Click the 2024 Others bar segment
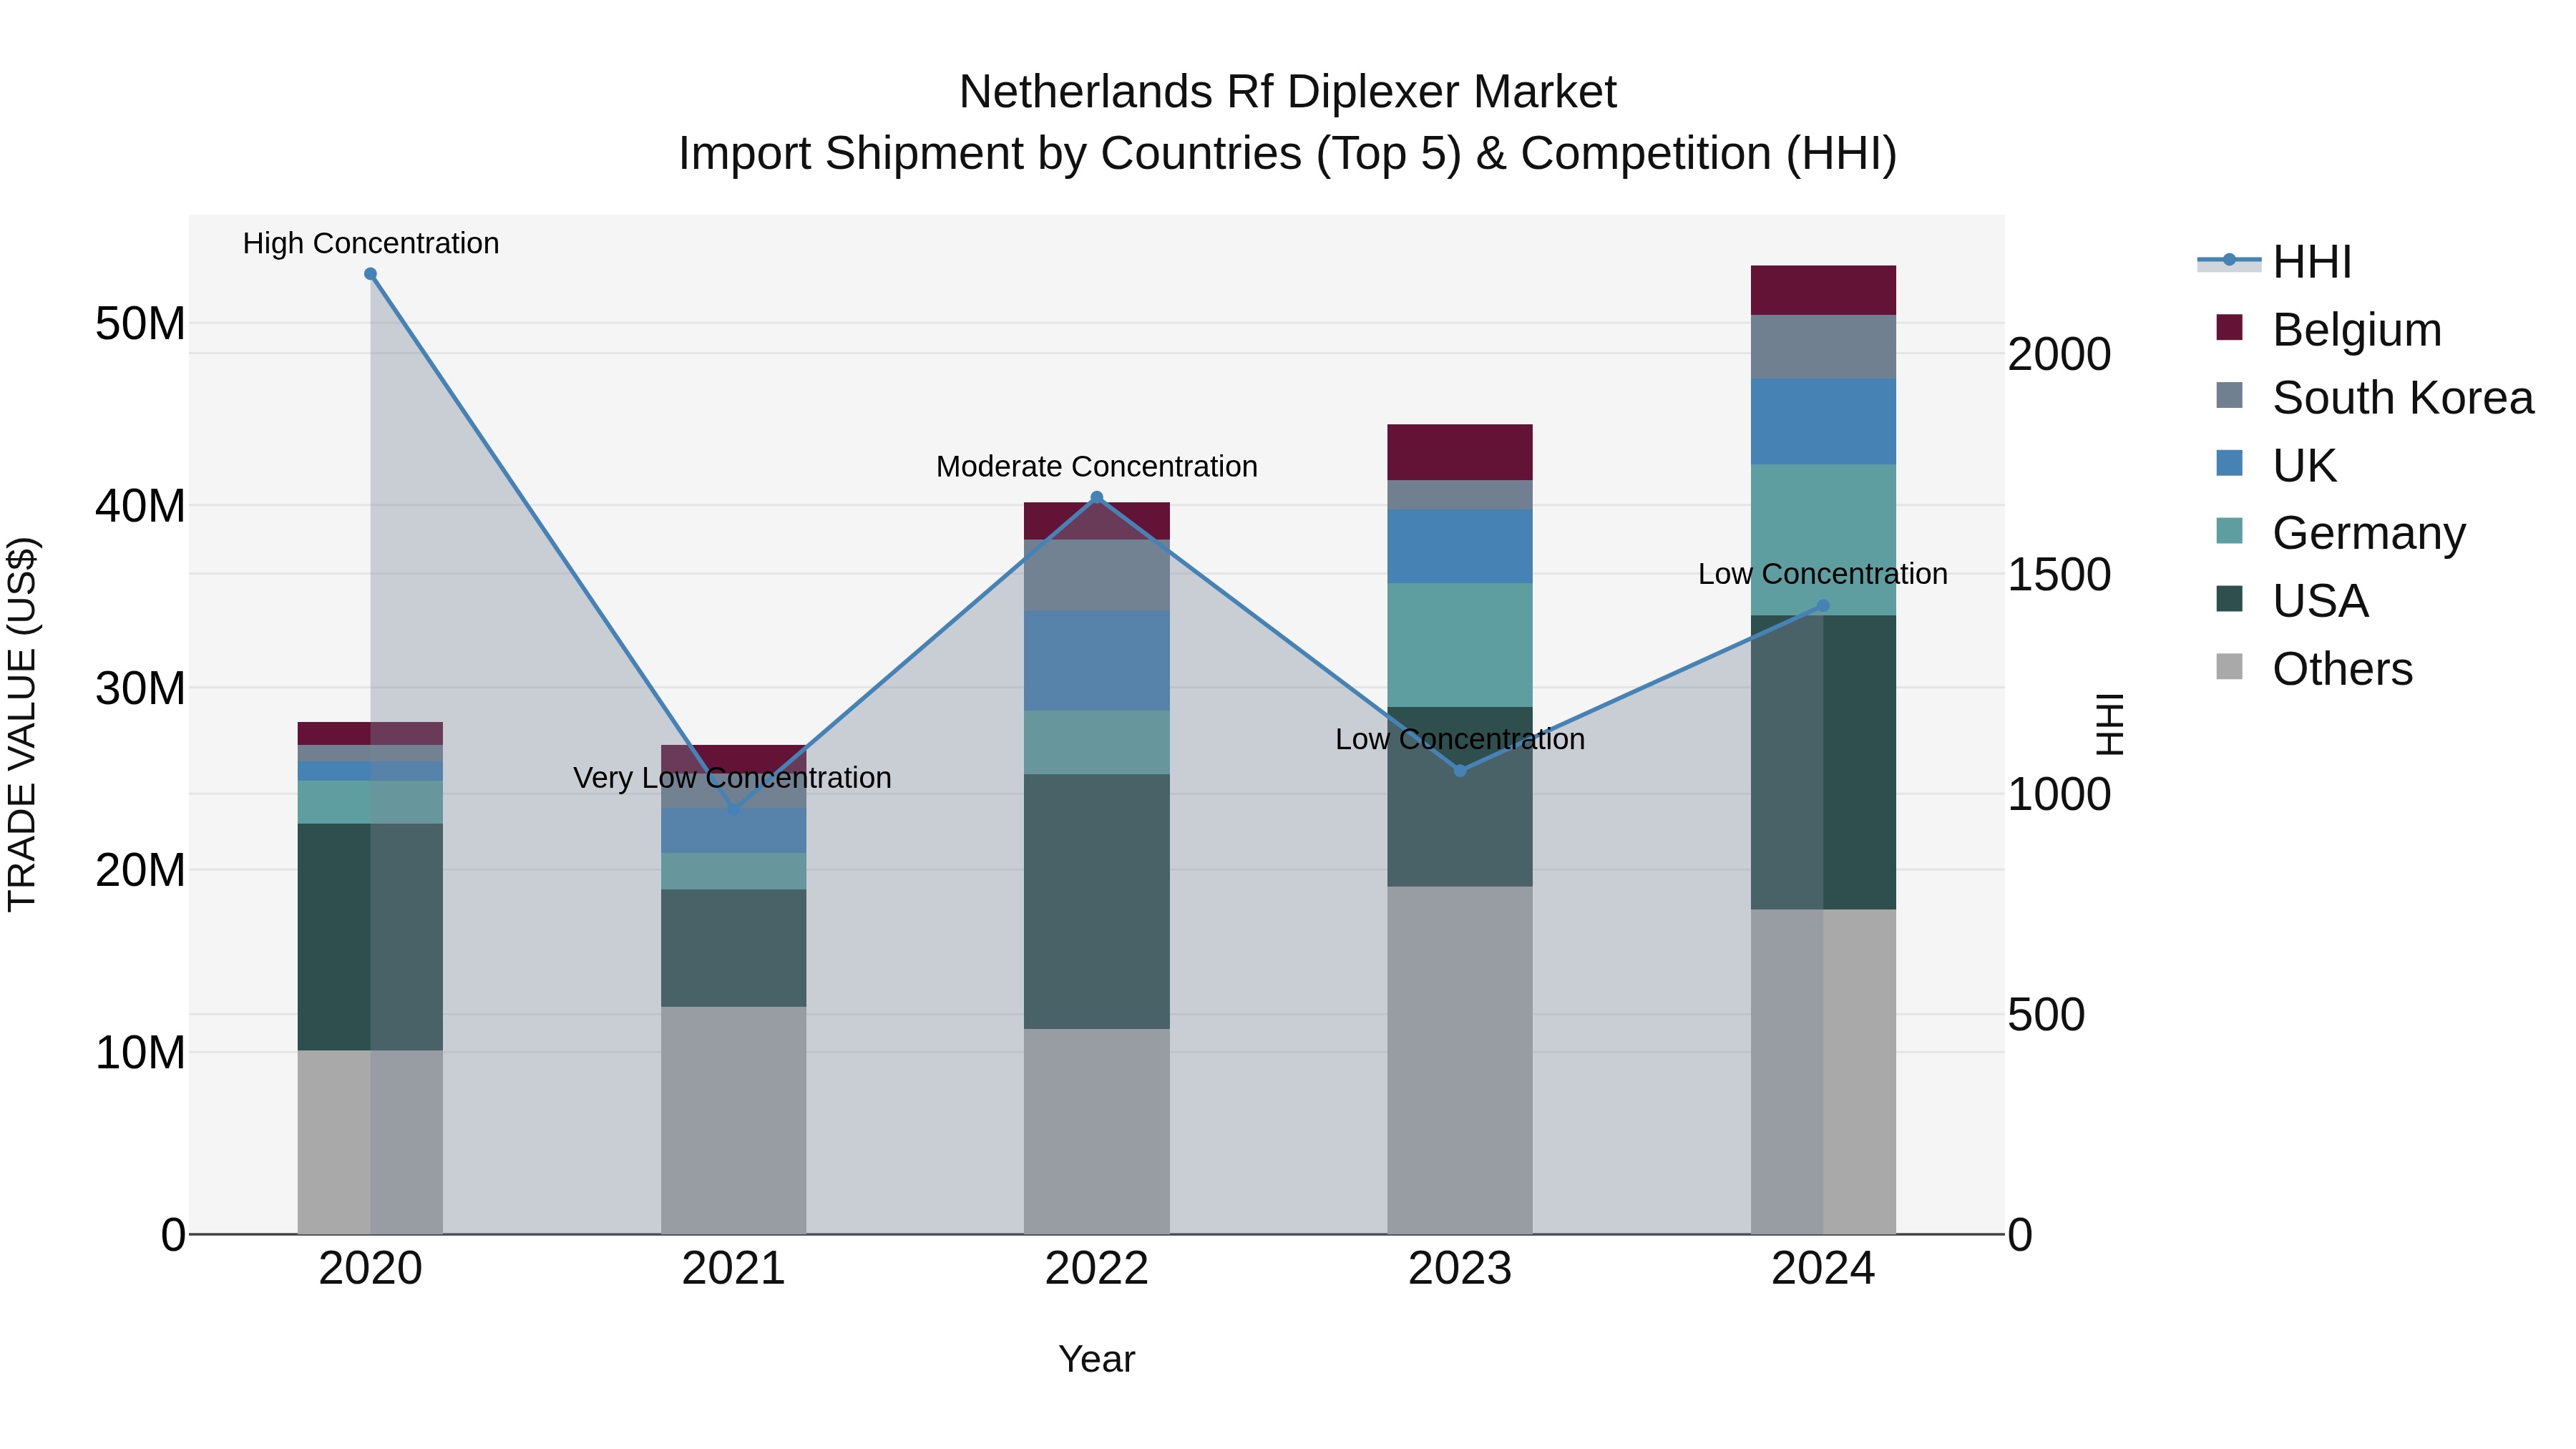2576x1449 pixels. (1823, 1071)
